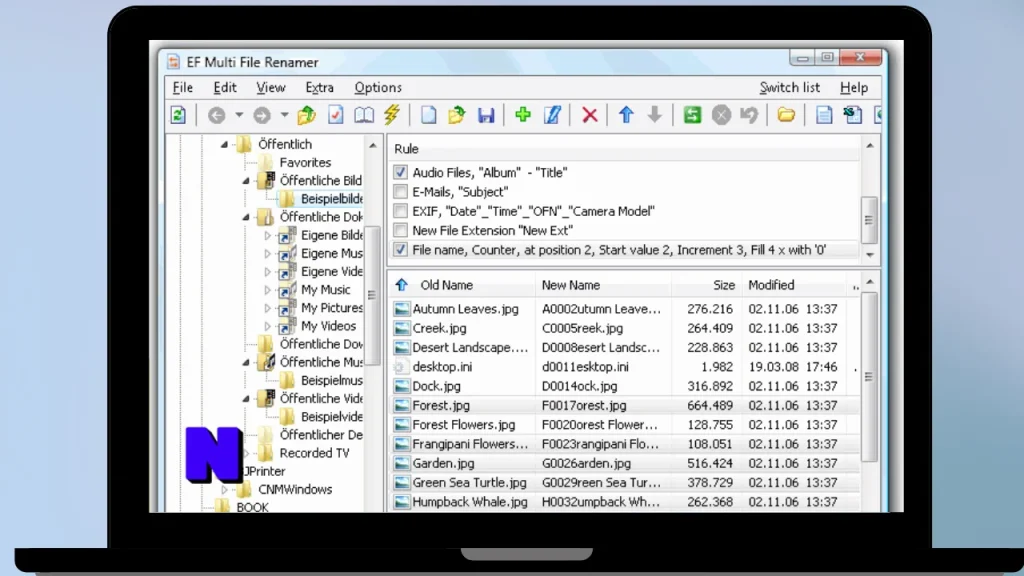Click the Old Name column header
This screenshot has height=576, width=1024.
[x=446, y=285]
